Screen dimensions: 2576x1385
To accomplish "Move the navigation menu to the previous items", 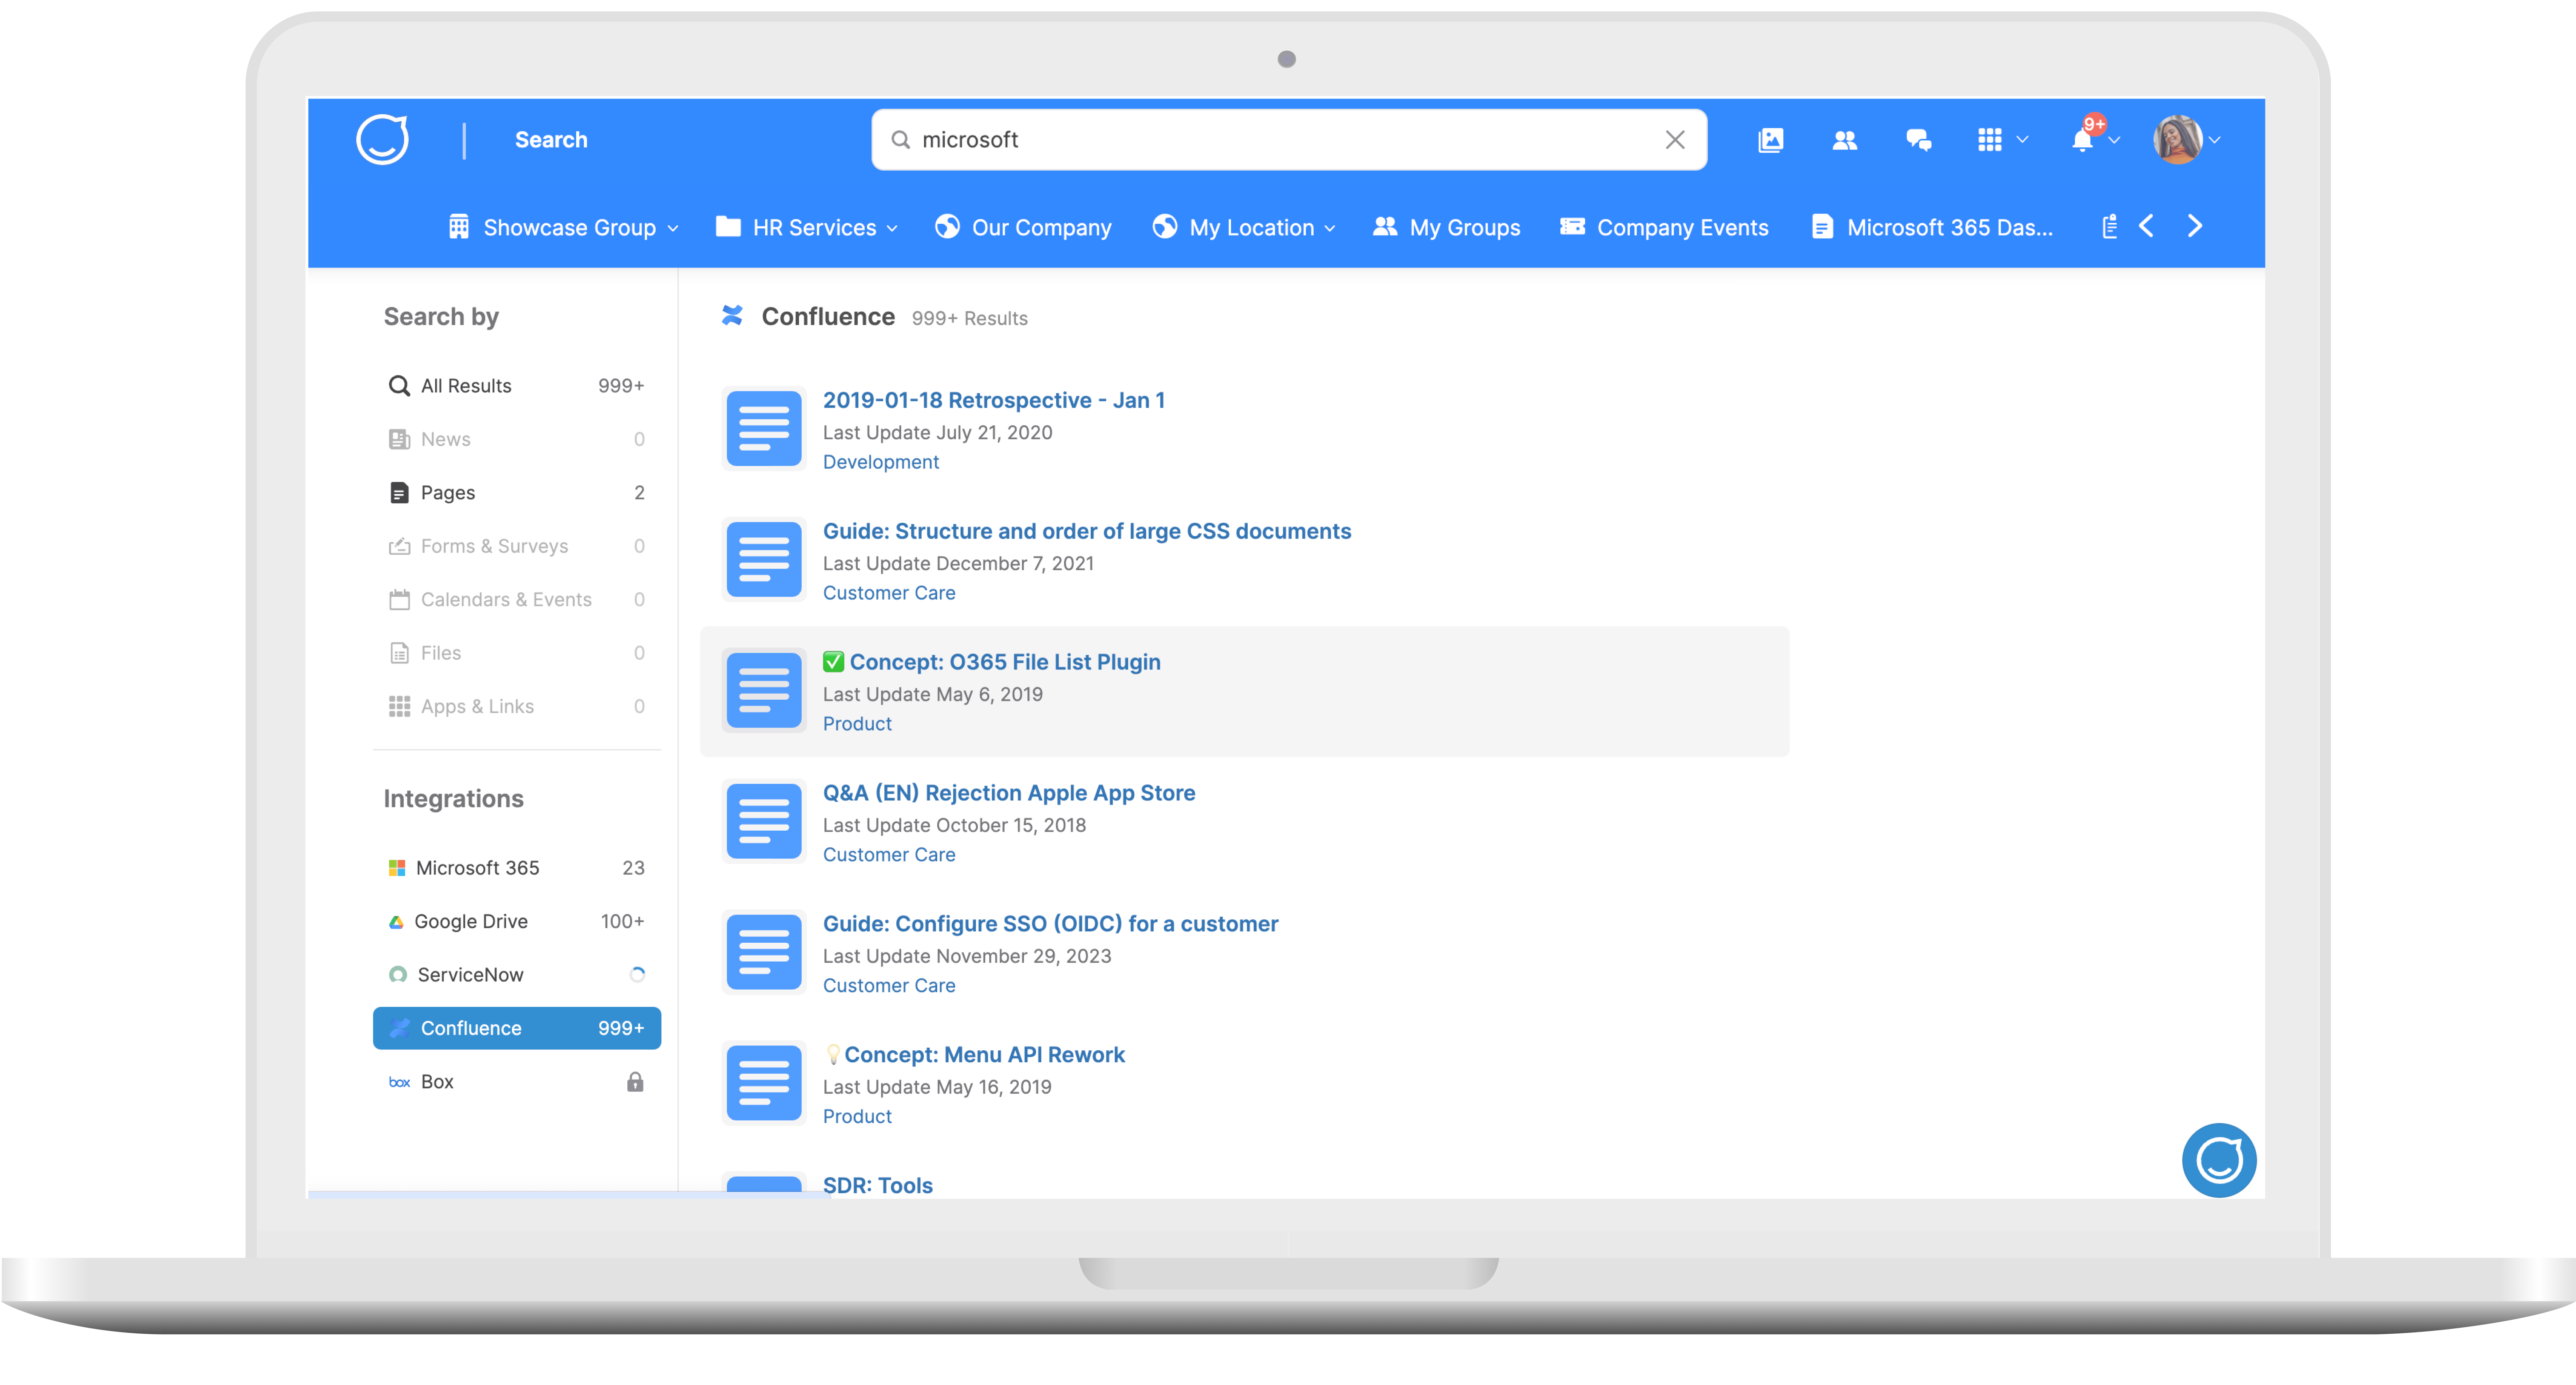I will click(2146, 226).
